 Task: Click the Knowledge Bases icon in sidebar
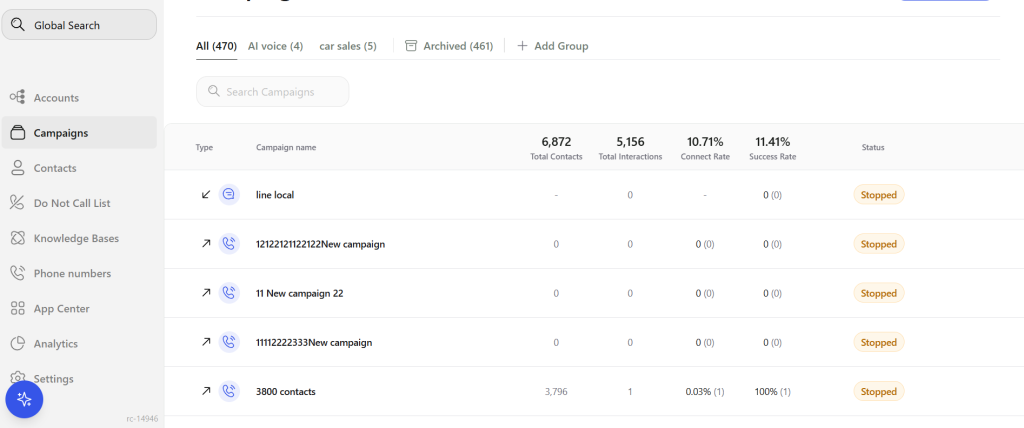pyautogui.click(x=18, y=239)
